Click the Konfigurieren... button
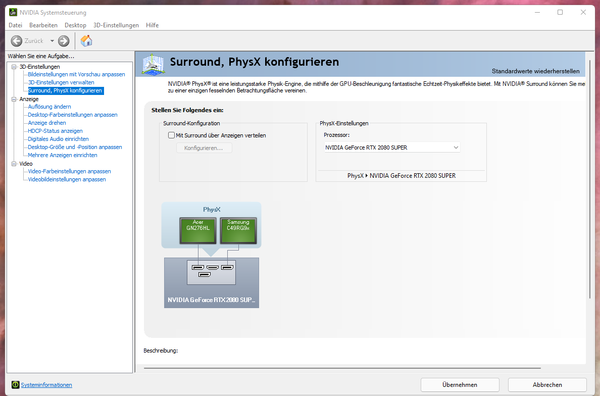The width and height of the screenshot is (600, 396). tap(204, 148)
